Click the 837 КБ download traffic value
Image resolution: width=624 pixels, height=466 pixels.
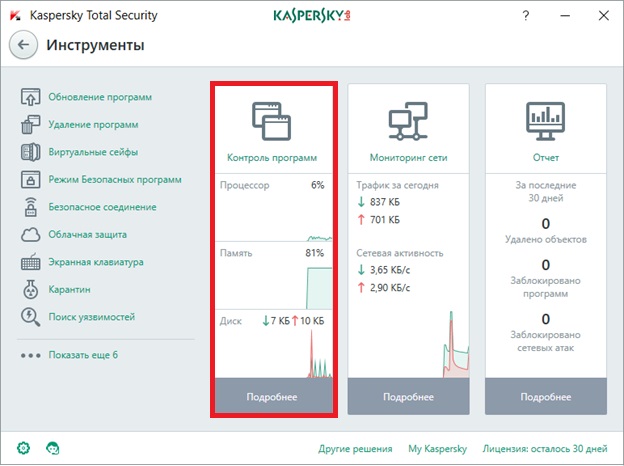coord(384,202)
